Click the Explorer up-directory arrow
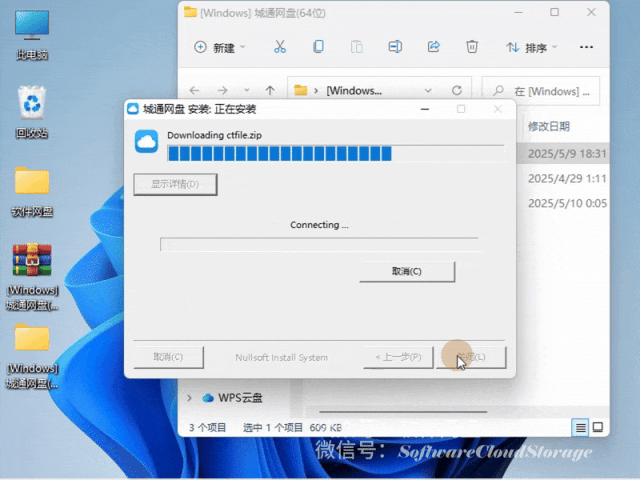This screenshot has height=480, width=640. [270, 90]
